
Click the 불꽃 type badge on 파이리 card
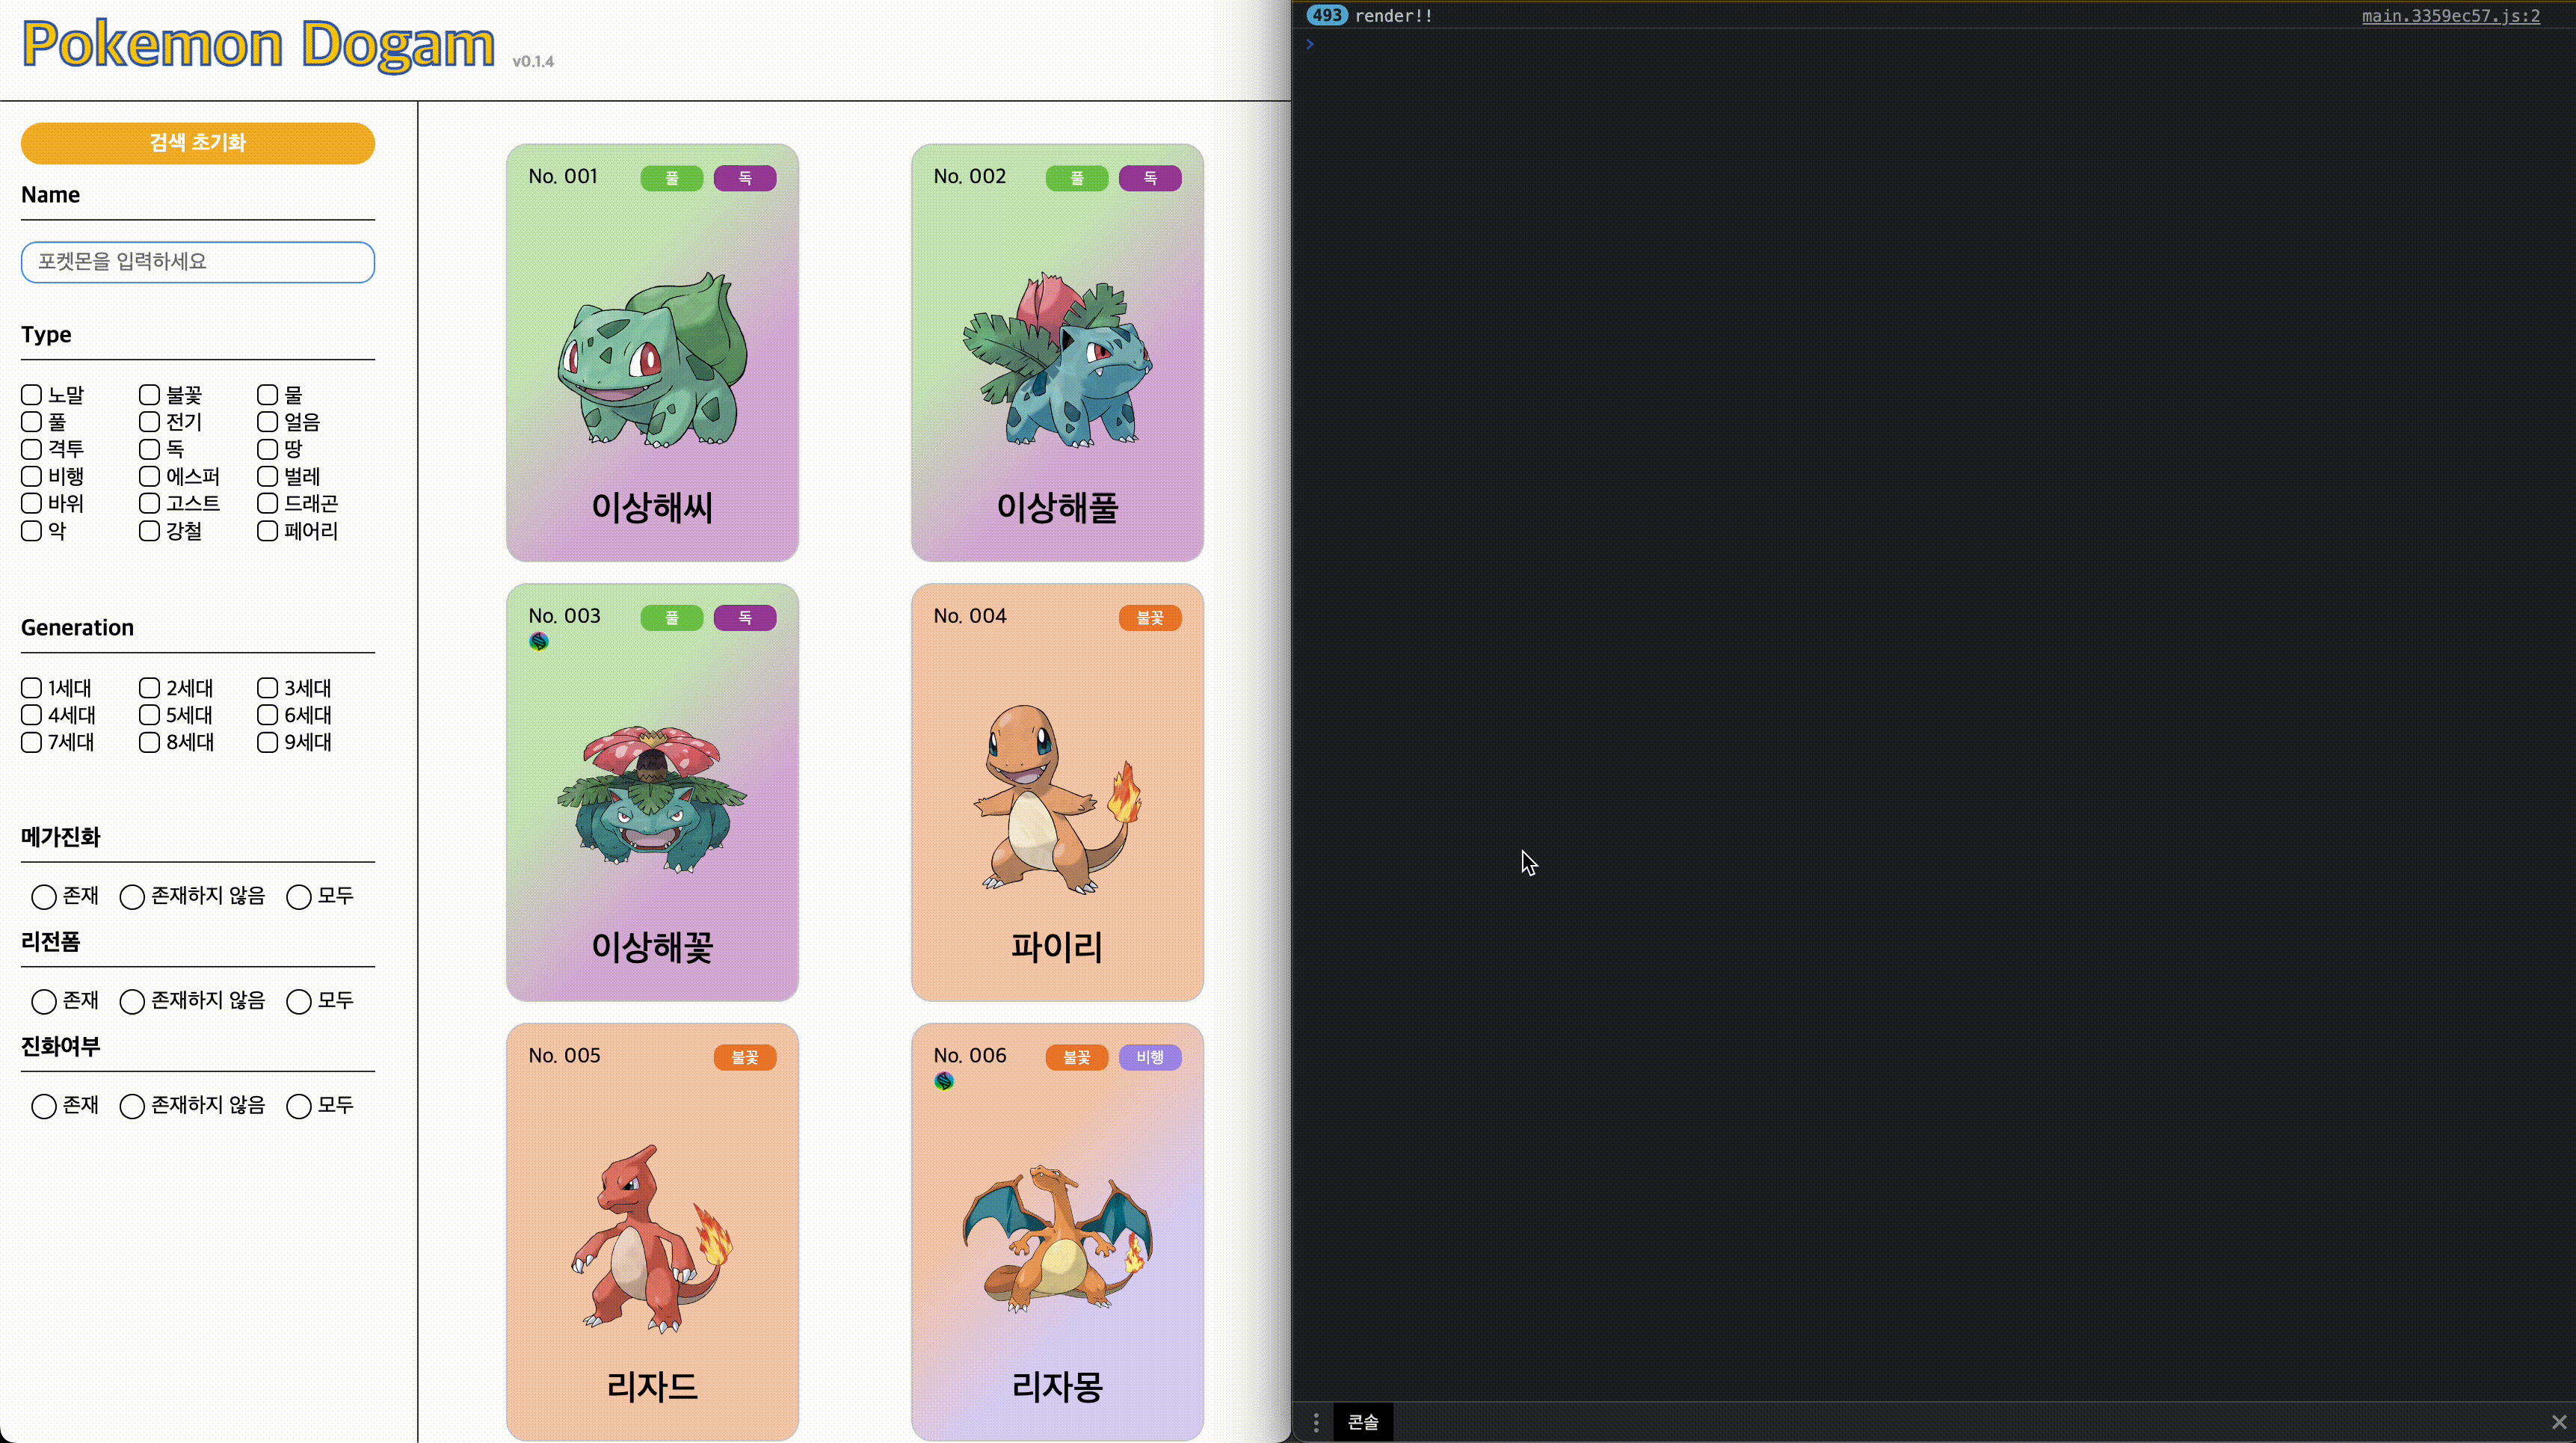[x=1150, y=617]
